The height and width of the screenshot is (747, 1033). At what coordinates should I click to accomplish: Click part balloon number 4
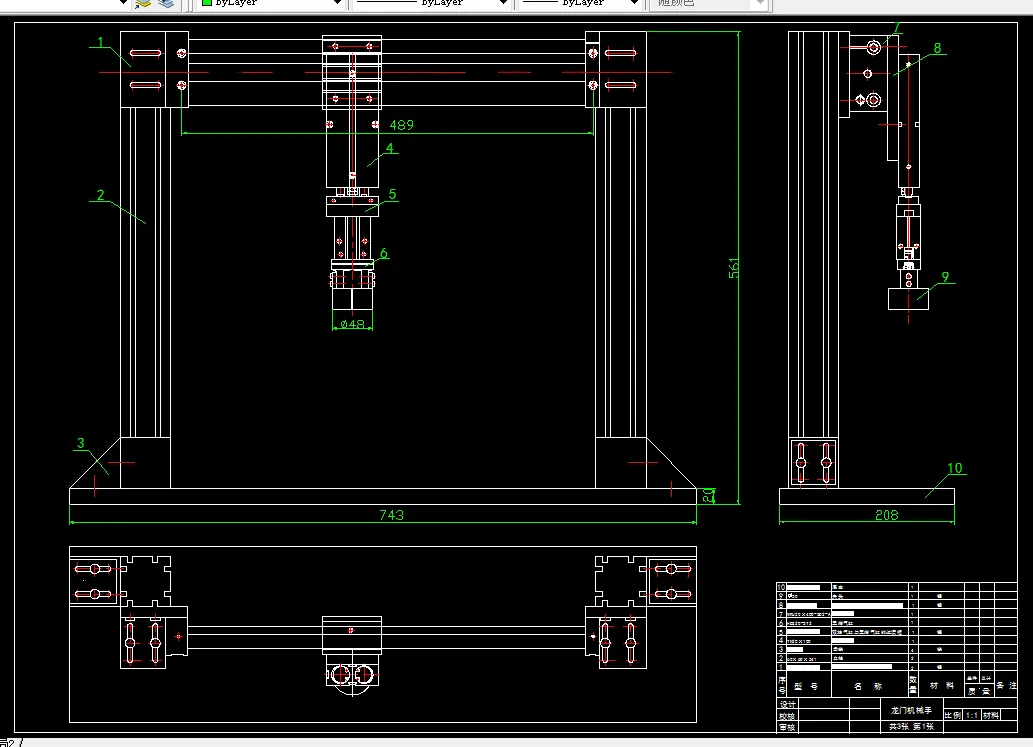tap(389, 148)
